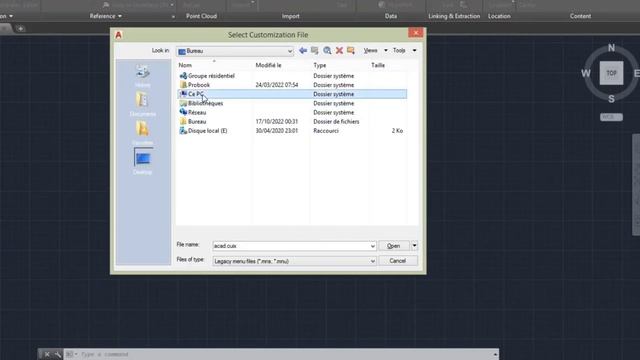Expand the Reference ribbon panel
The height and width of the screenshot is (360, 640).
(x=105, y=16)
